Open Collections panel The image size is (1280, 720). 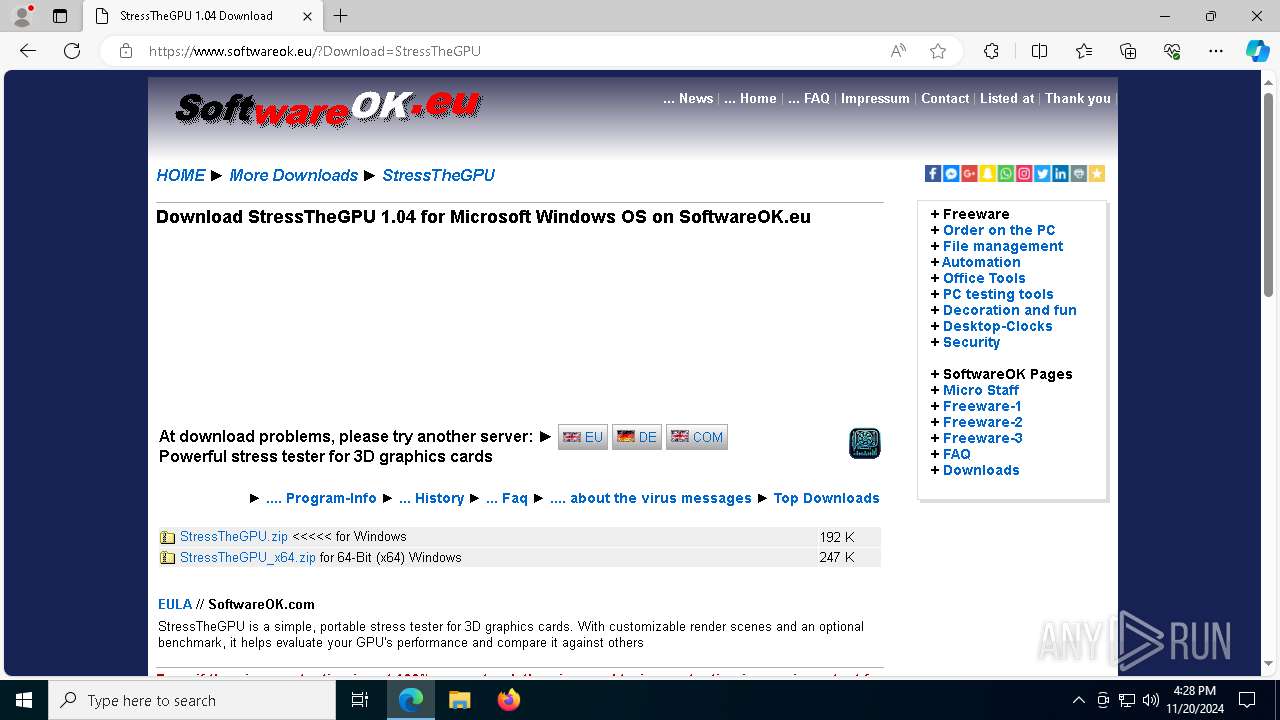[x=1128, y=51]
